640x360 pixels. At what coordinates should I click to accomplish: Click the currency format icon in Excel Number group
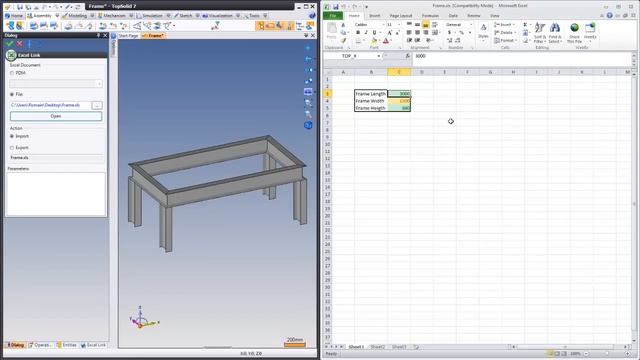tap(450, 33)
